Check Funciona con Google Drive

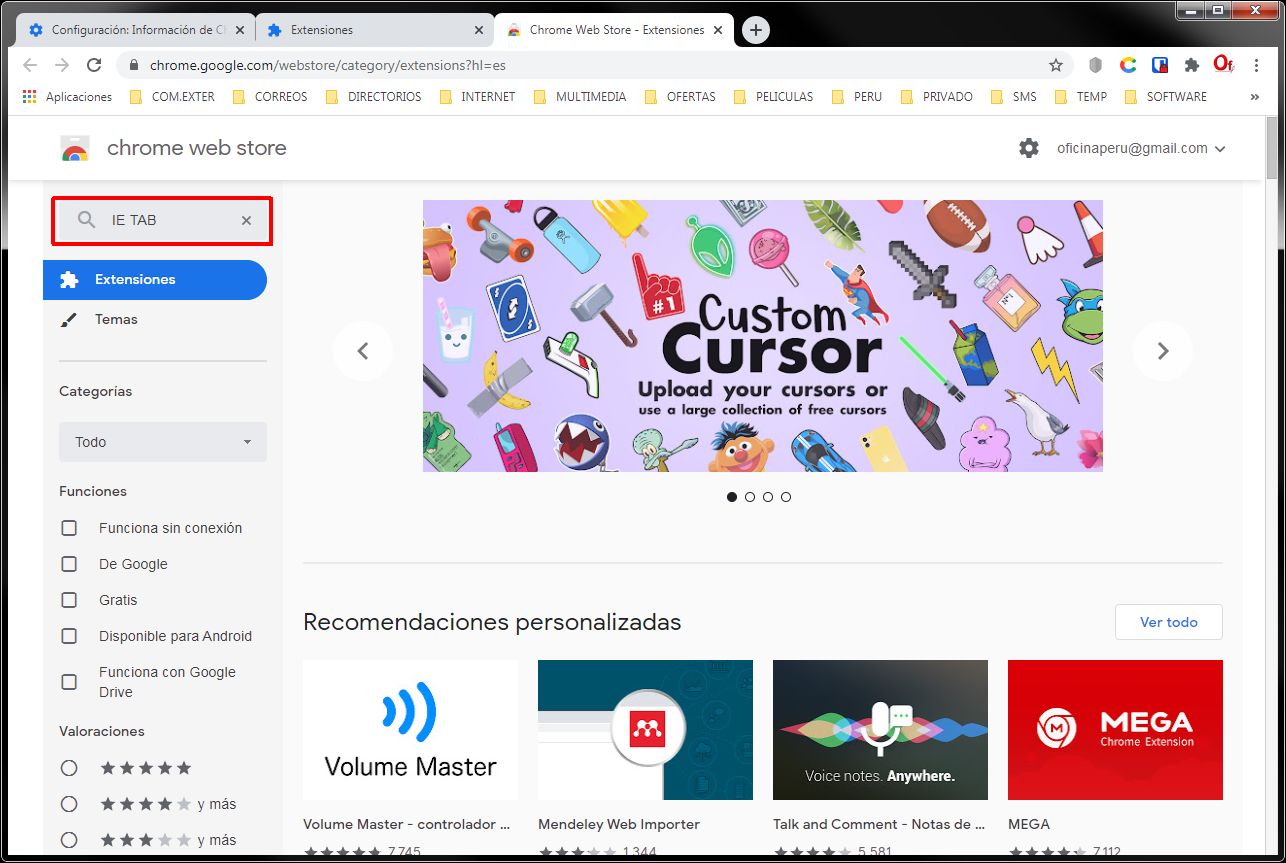click(69, 682)
